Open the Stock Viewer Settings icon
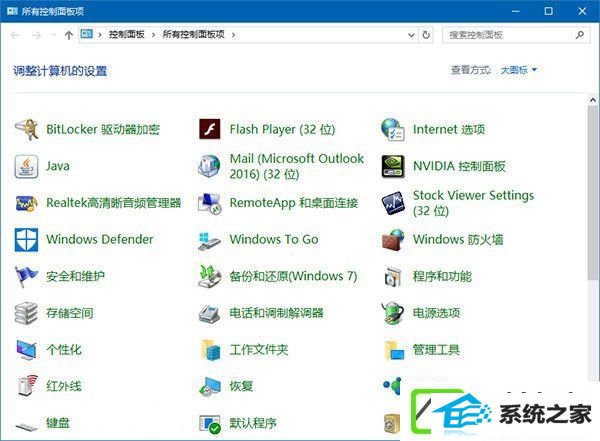The width and height of the screenshot is (600, 441). tap(393, 203)
